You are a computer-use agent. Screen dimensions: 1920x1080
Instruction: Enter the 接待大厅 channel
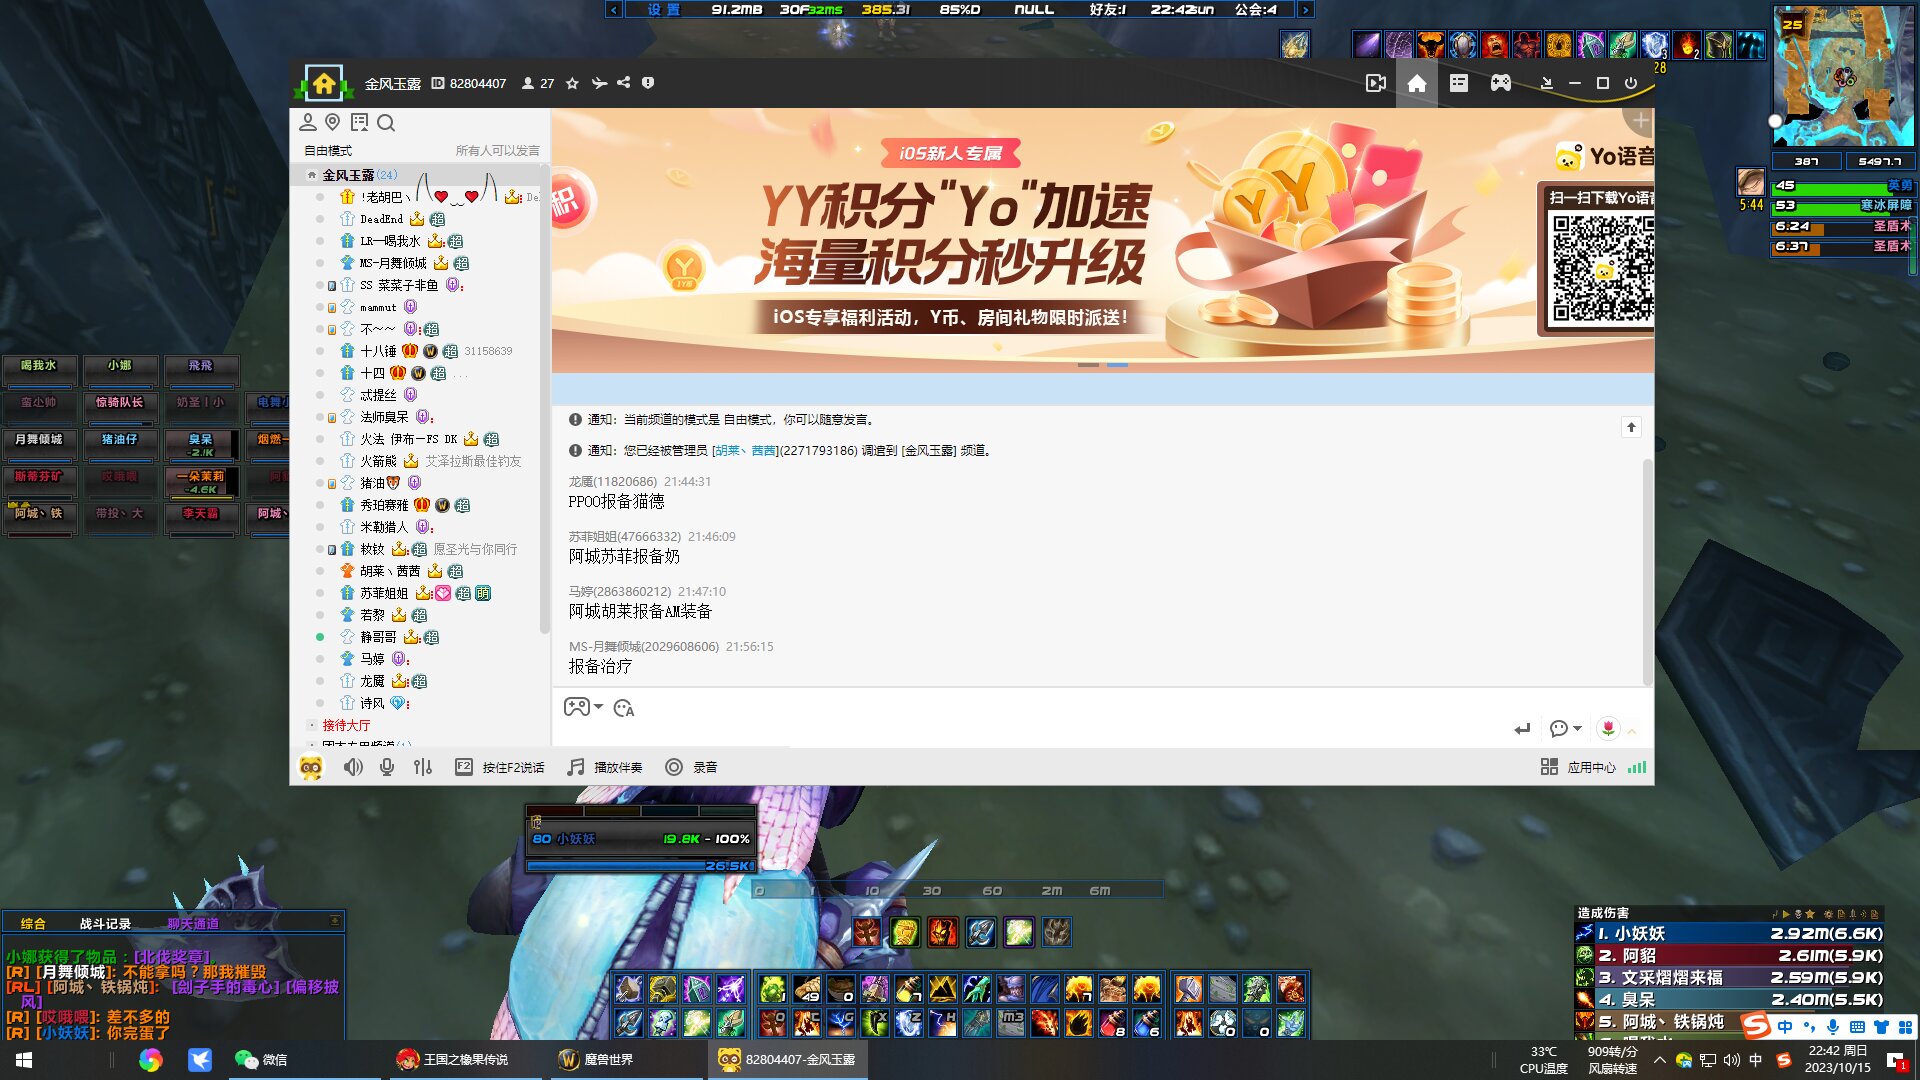(x=345, y=725)
